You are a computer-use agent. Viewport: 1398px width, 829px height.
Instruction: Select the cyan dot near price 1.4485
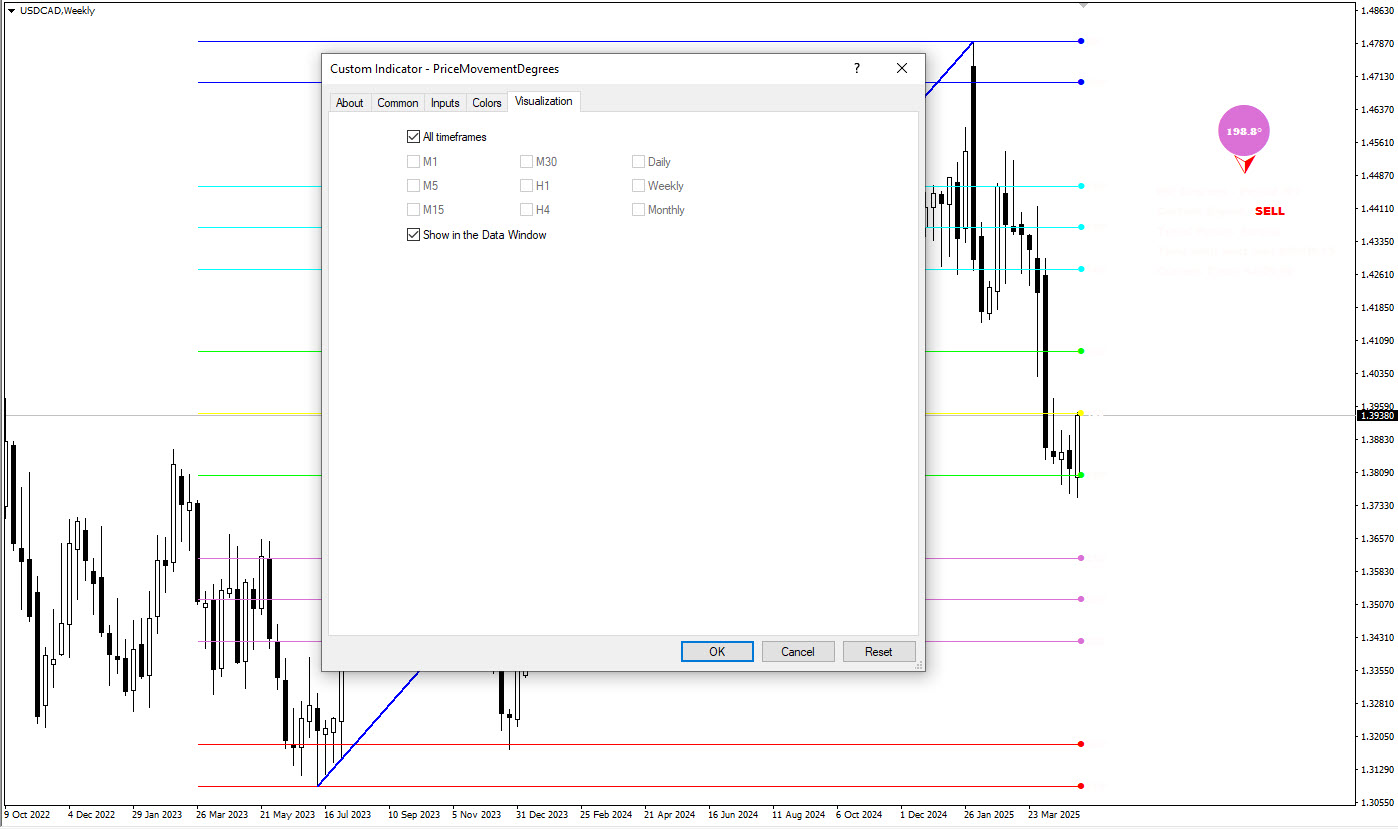pos(1081,186)
